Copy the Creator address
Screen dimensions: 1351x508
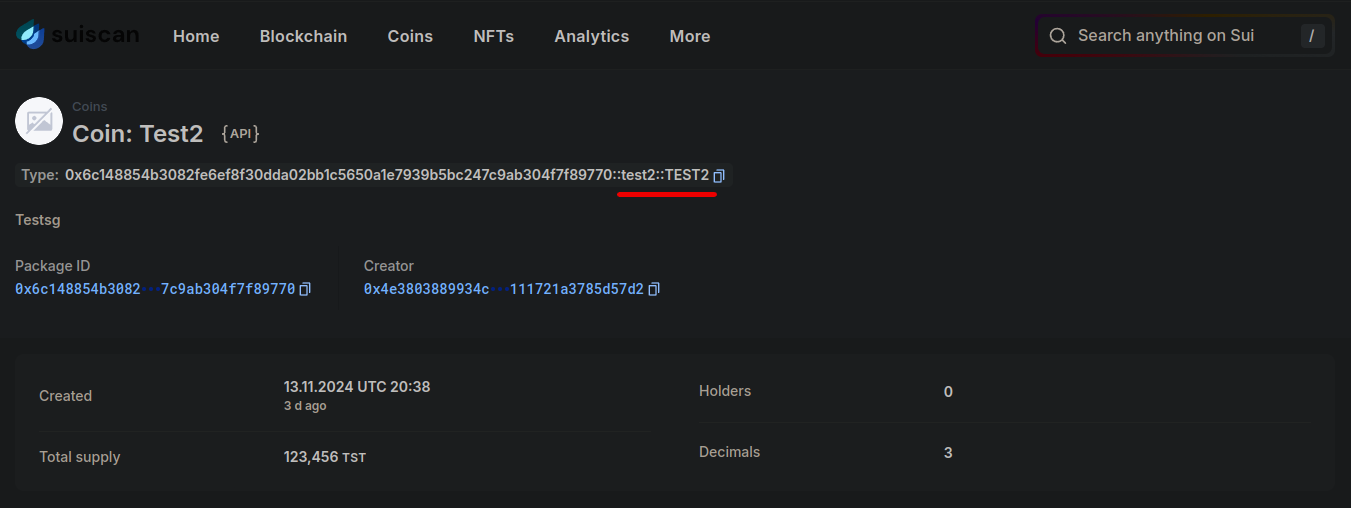654,289
